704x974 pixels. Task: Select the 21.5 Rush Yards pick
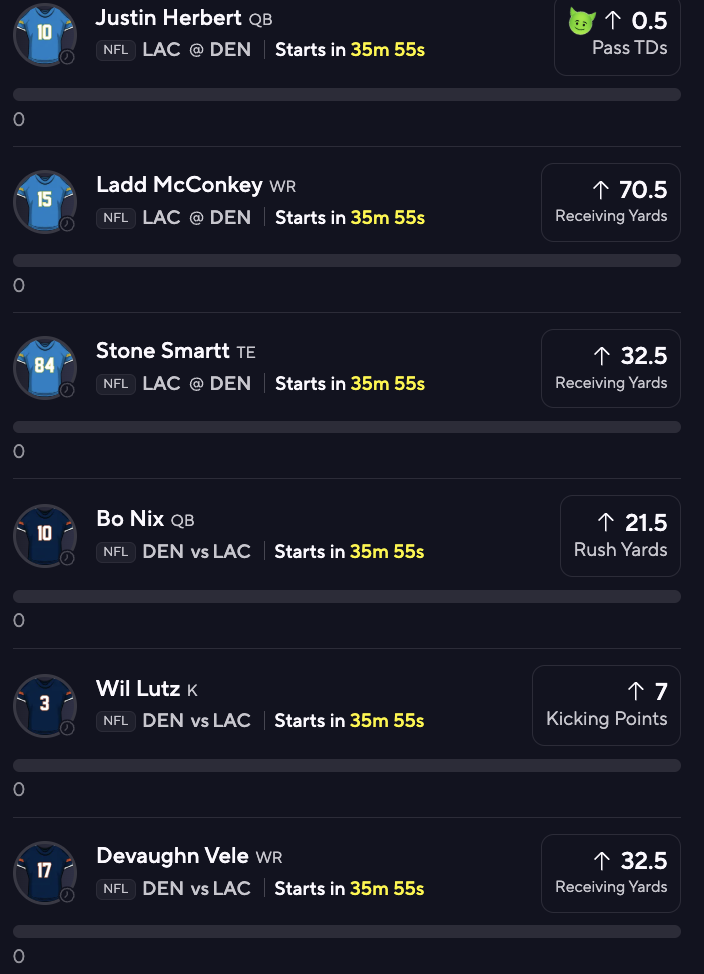620,535
